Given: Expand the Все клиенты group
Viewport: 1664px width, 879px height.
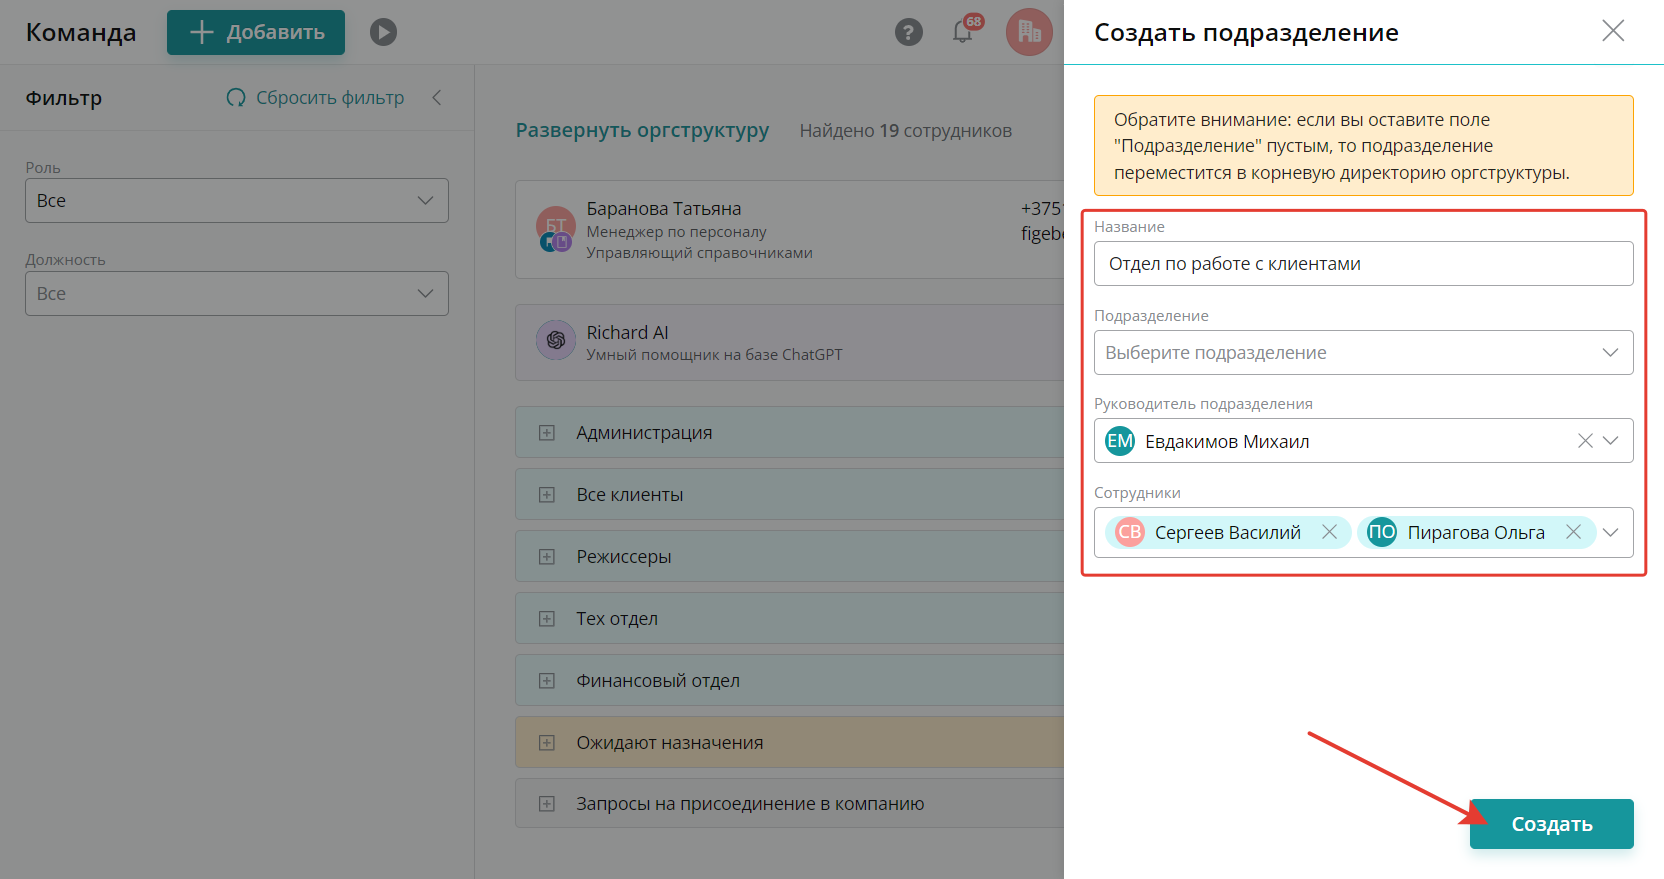Looking at the screenshot, I should click(x=547, y=495).
